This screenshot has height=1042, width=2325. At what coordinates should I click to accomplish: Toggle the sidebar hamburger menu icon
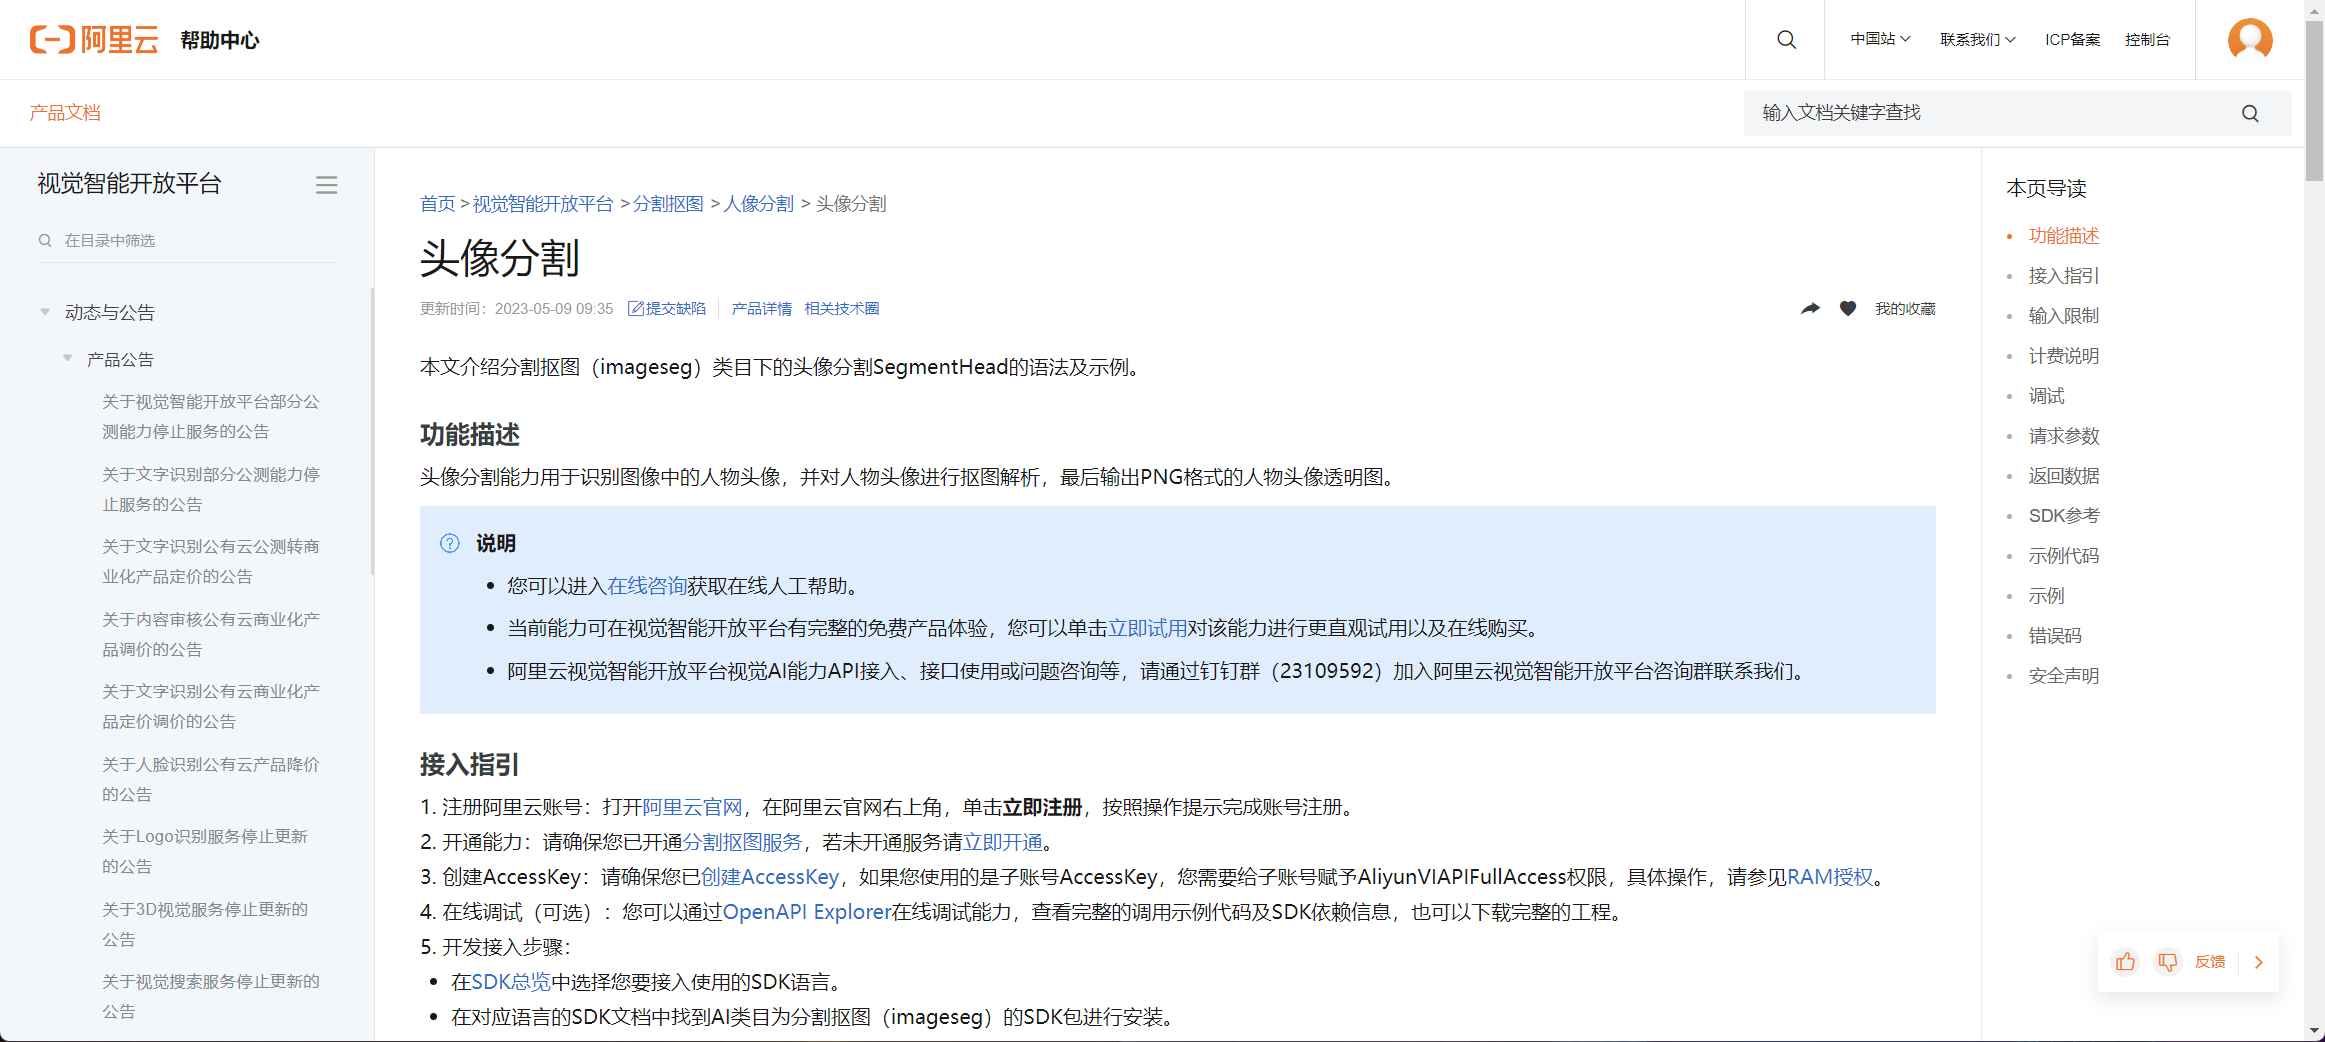[x=326, y=185]
